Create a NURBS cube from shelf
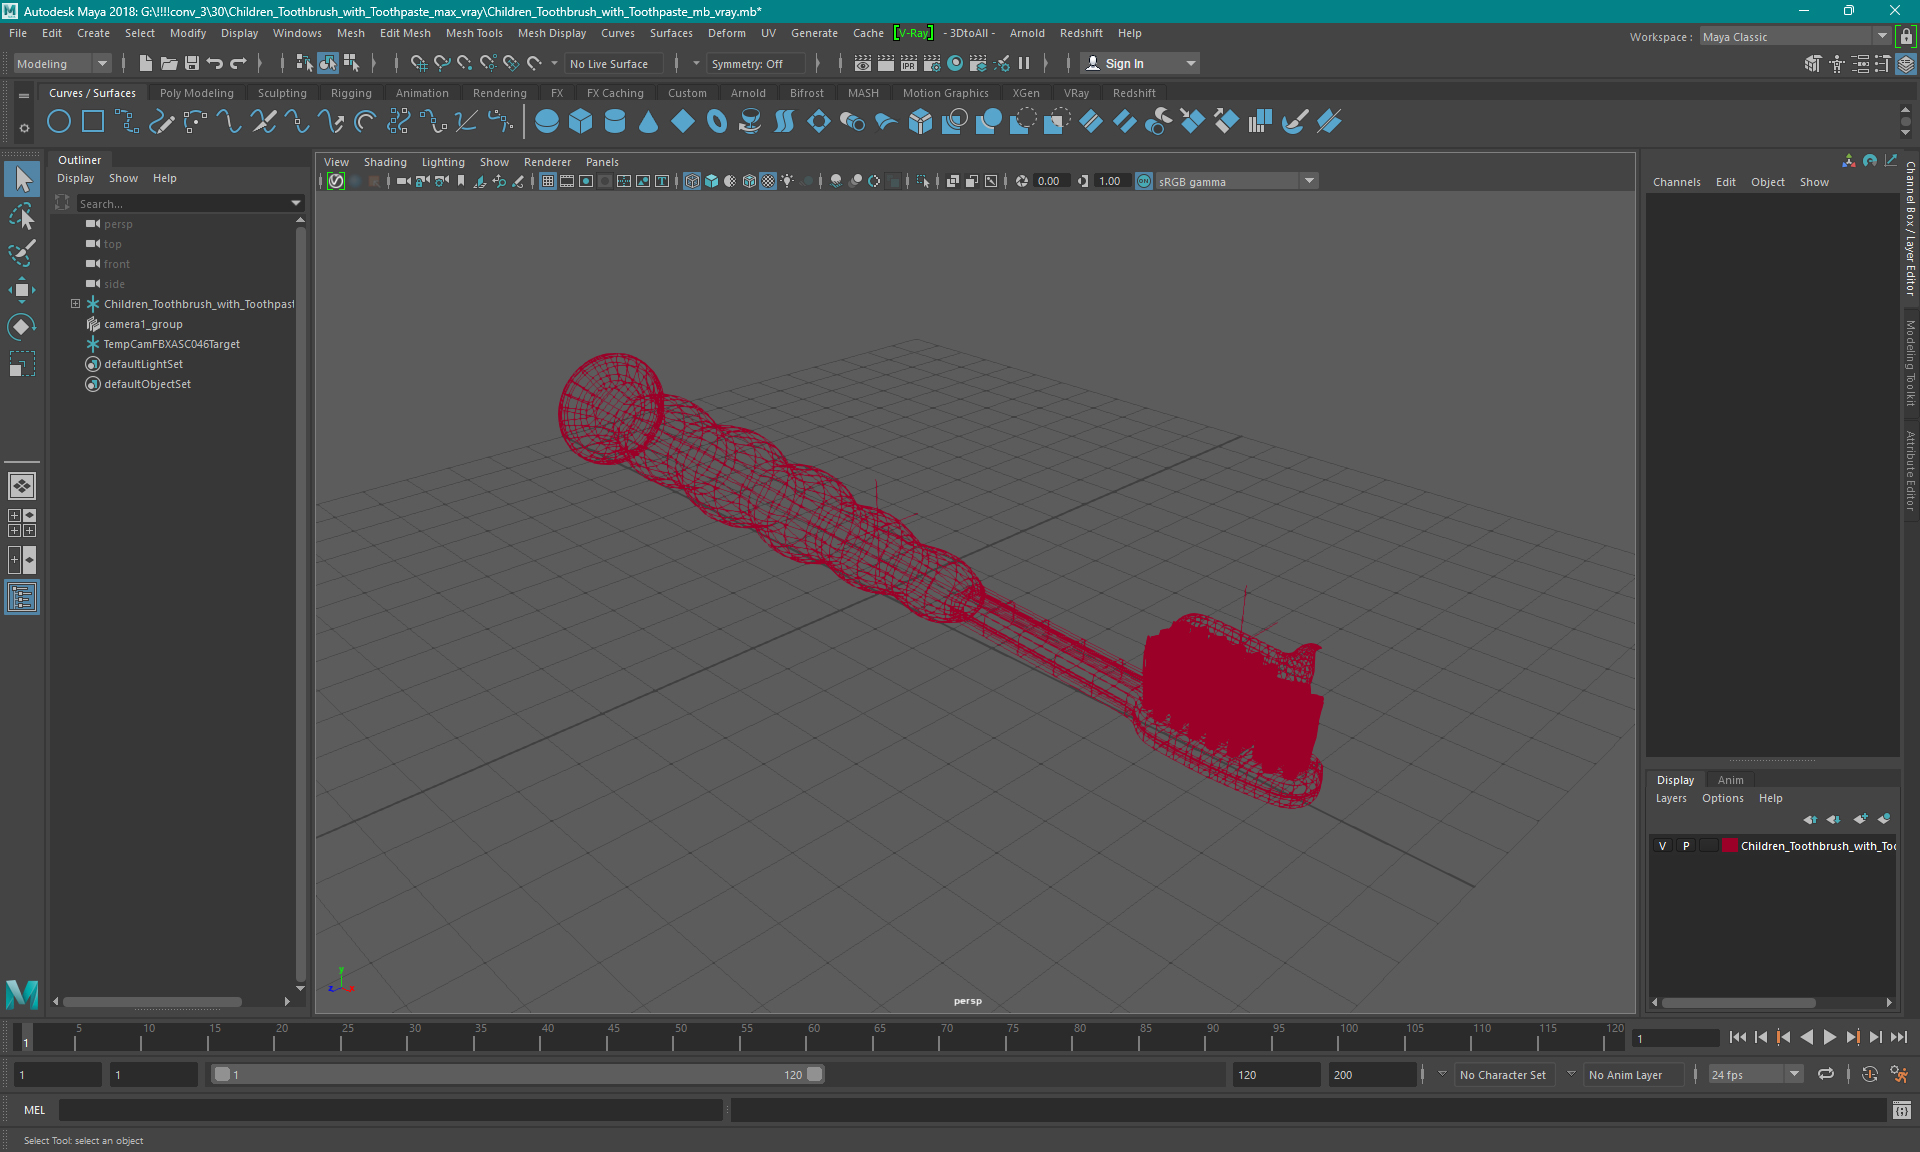The image size is (1920, 1152). (581, 122)
